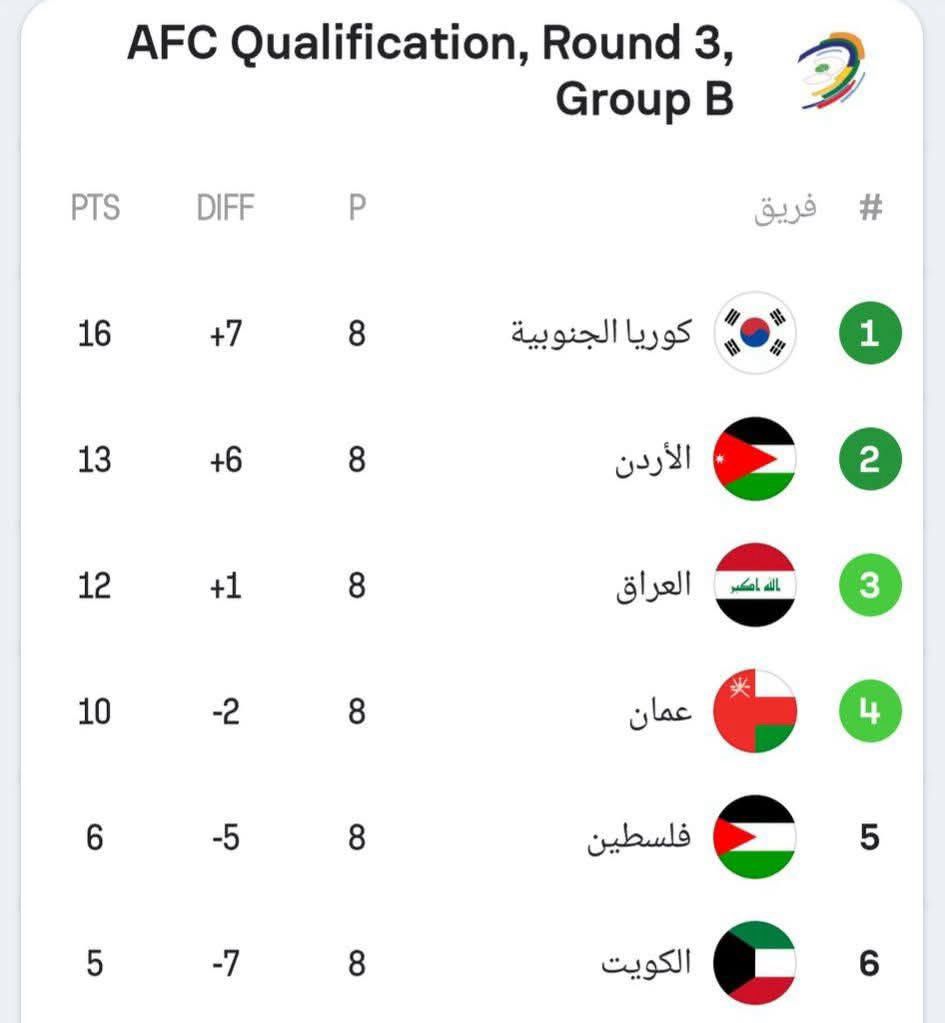Open team name الأردن
This screenshot has height=1023, width=945.
pyautogui.click(x=653, y=459)
